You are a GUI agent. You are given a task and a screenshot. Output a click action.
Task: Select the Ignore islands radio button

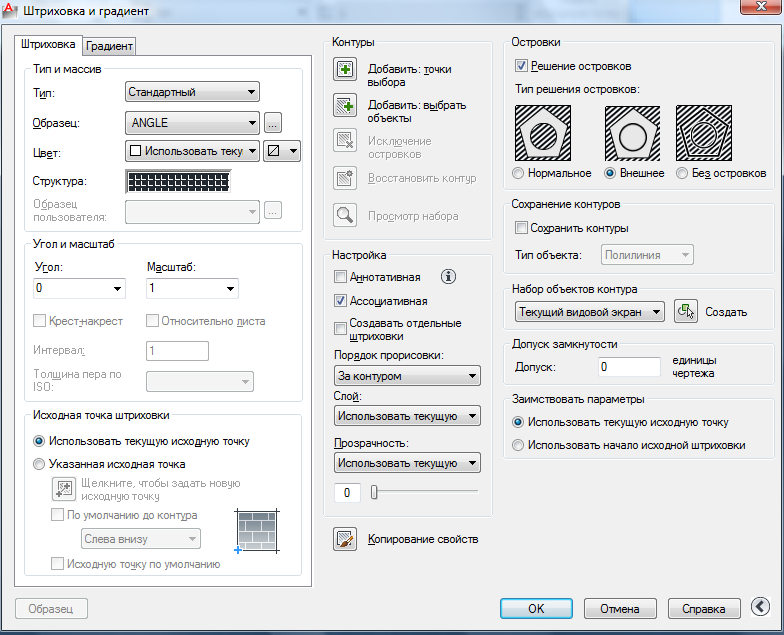point(682,173)
